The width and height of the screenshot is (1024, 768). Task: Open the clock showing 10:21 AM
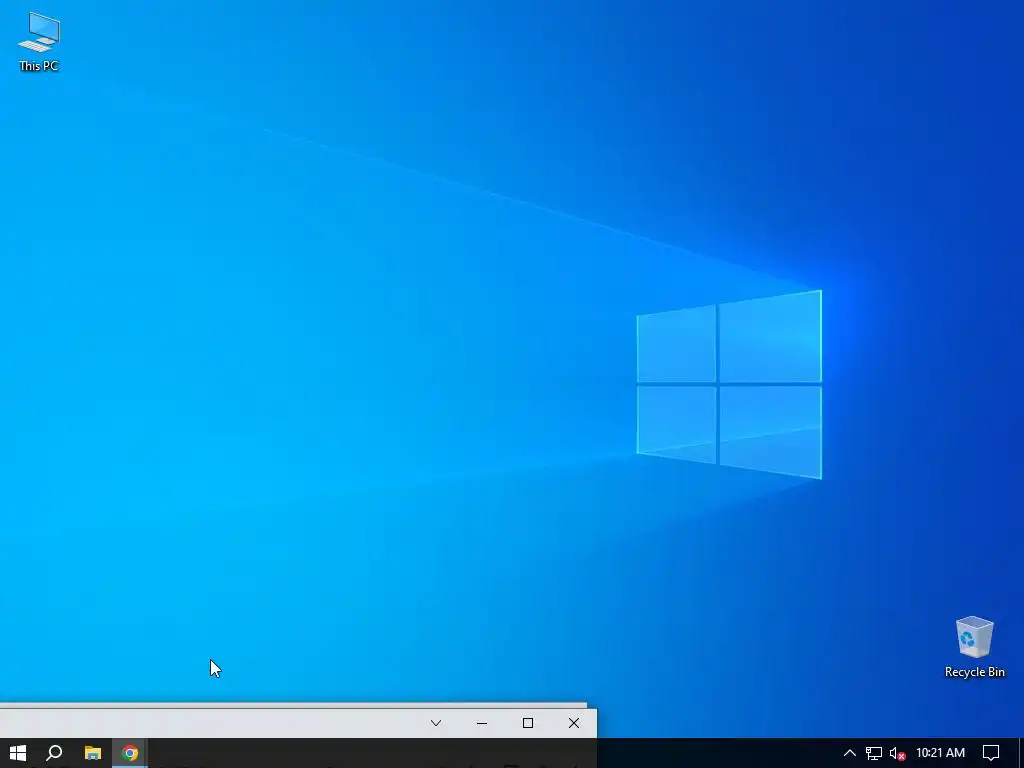(940, 753)
